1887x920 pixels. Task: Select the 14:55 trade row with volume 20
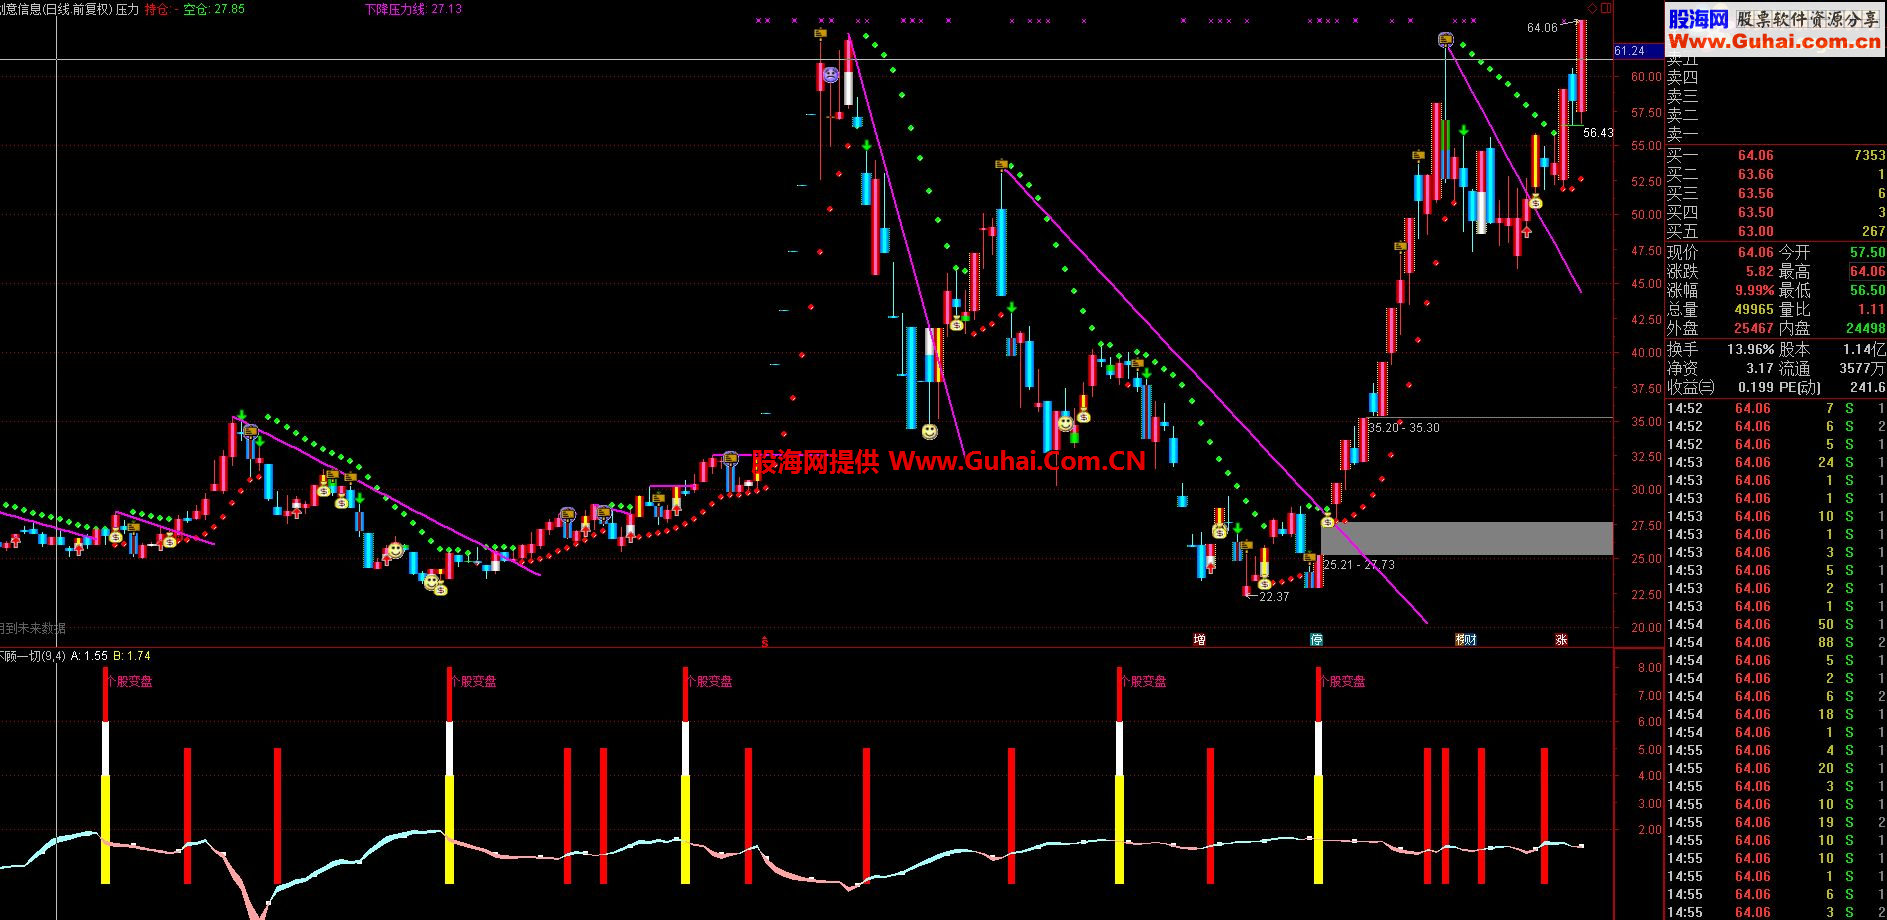click(1776, 768)
